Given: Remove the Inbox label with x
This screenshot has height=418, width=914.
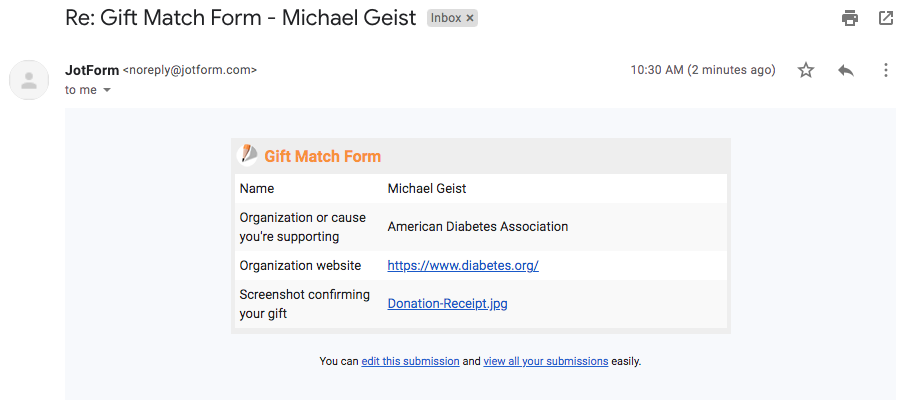Looking at the screenshot, I should tap(470, 18).
